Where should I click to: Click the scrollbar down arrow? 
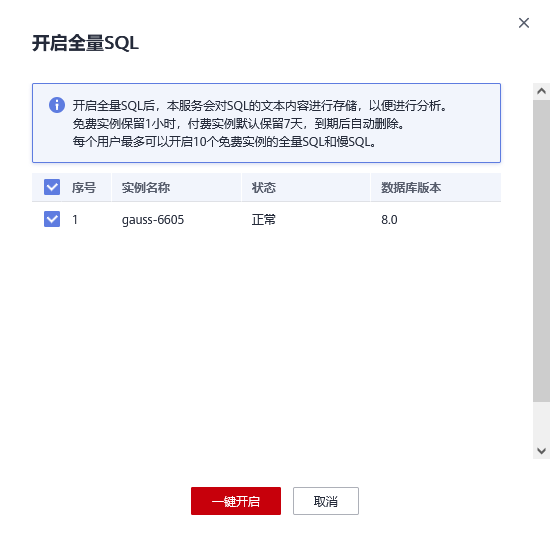click(541, 451)
